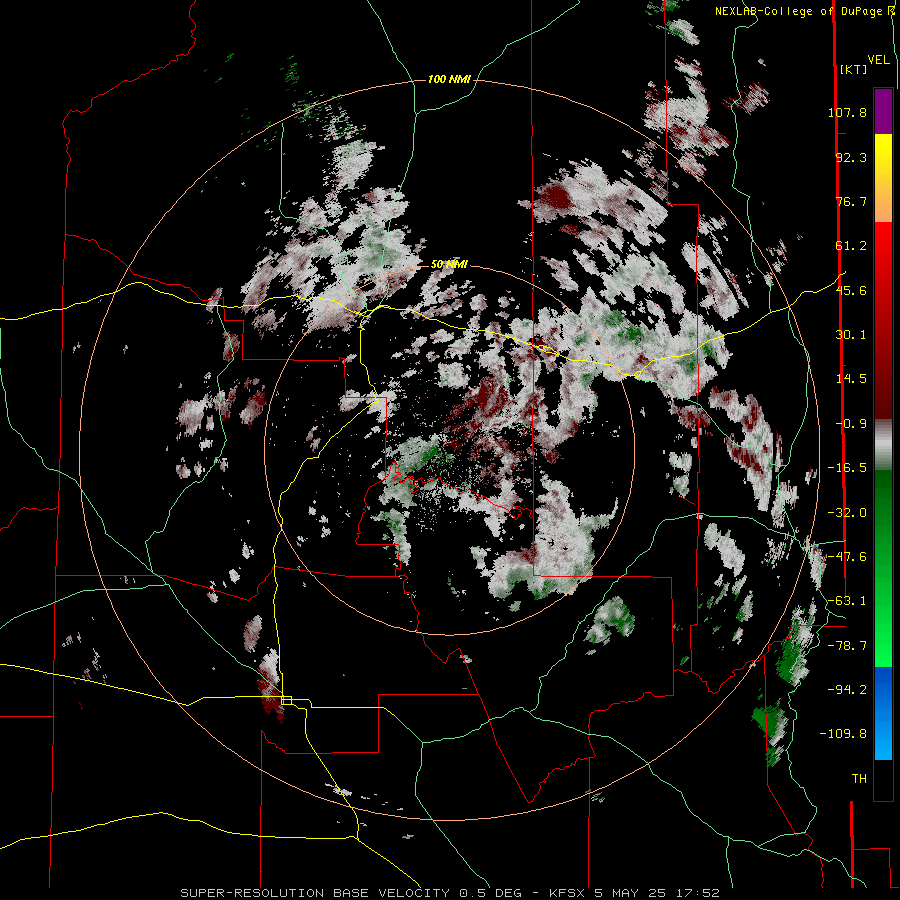Click the -63.1 legend value
The width and height of the screenshot is (900, 900).
coord(847,601)
